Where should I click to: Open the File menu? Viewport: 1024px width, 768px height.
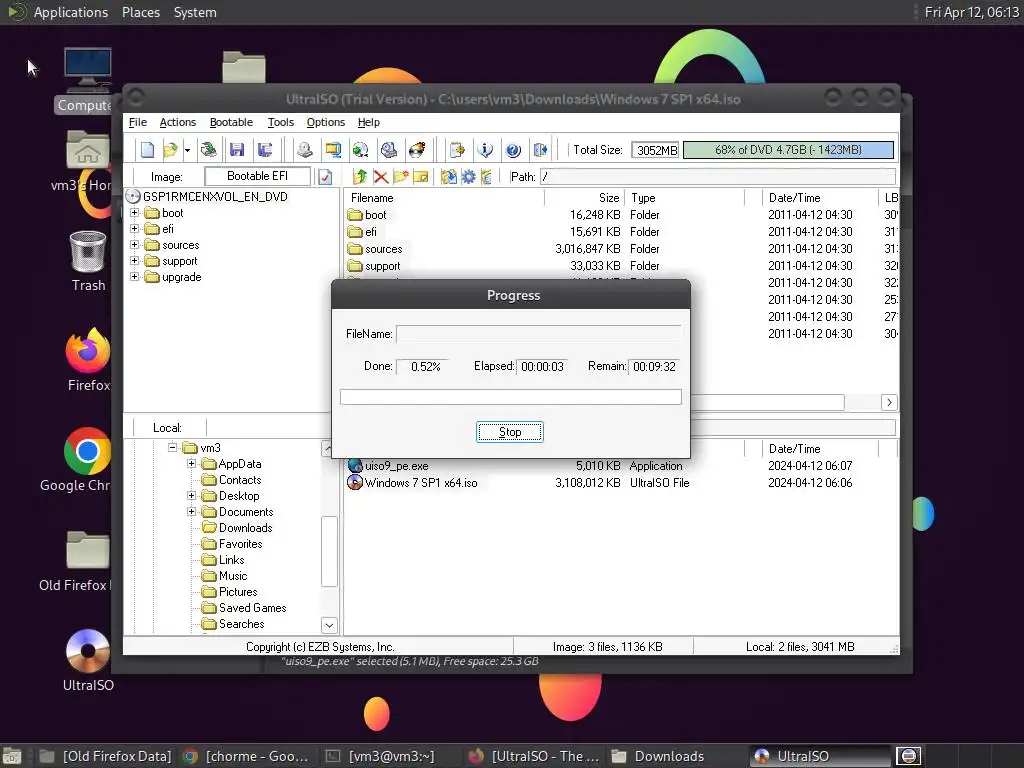tap(138, 122)
